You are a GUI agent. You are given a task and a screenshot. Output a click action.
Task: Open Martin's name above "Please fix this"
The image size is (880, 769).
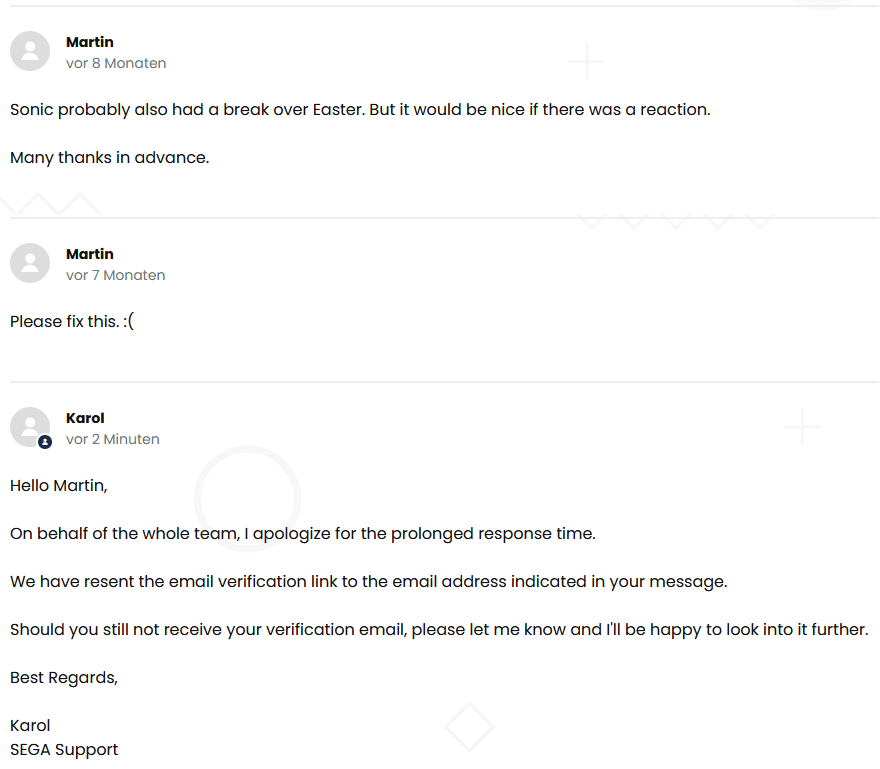[x=90, y=254]
